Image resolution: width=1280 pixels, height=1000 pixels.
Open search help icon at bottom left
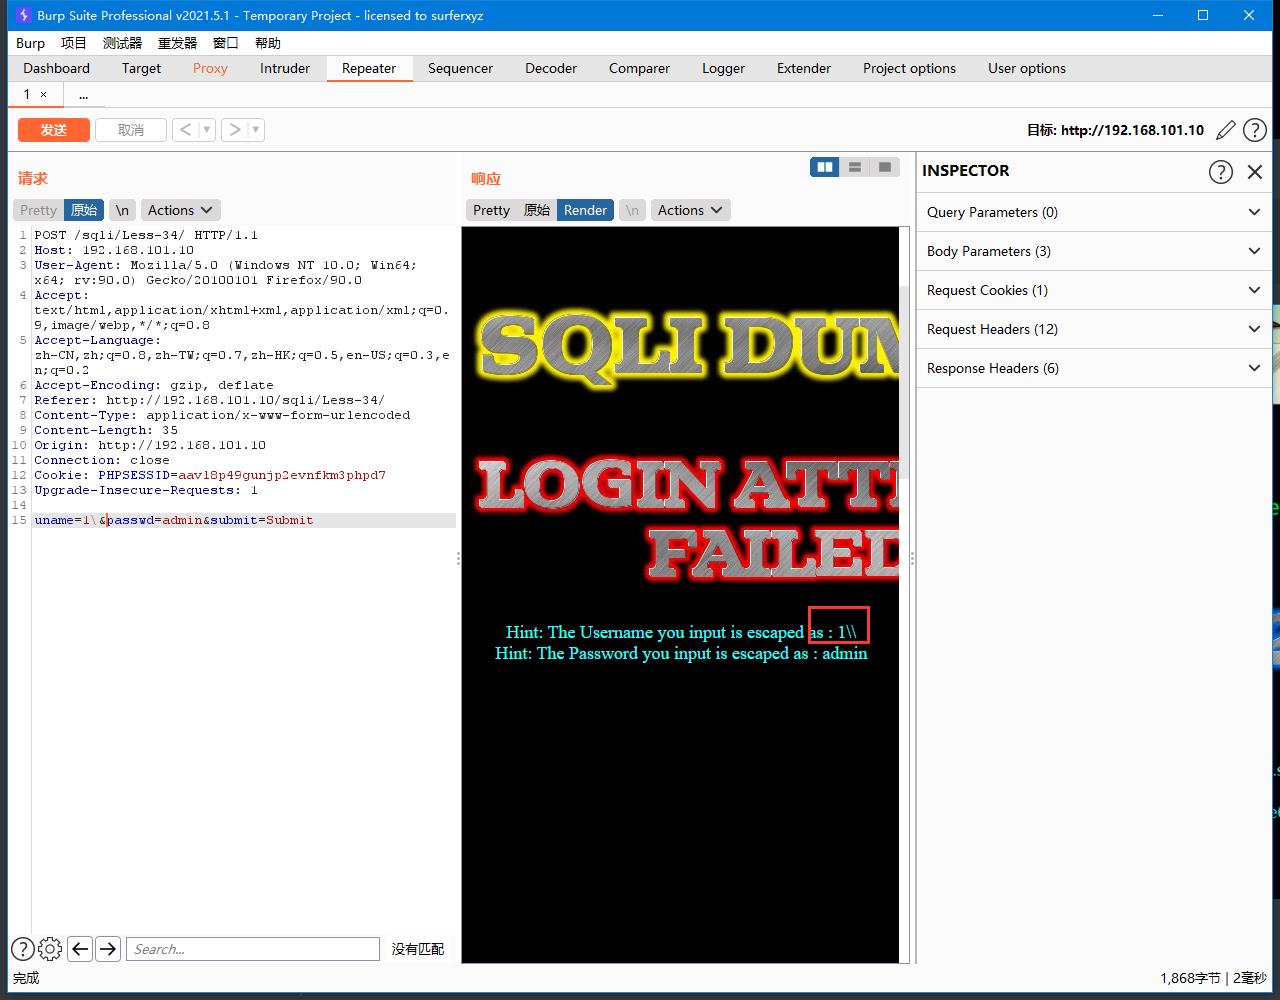click(x=22, y=949)
